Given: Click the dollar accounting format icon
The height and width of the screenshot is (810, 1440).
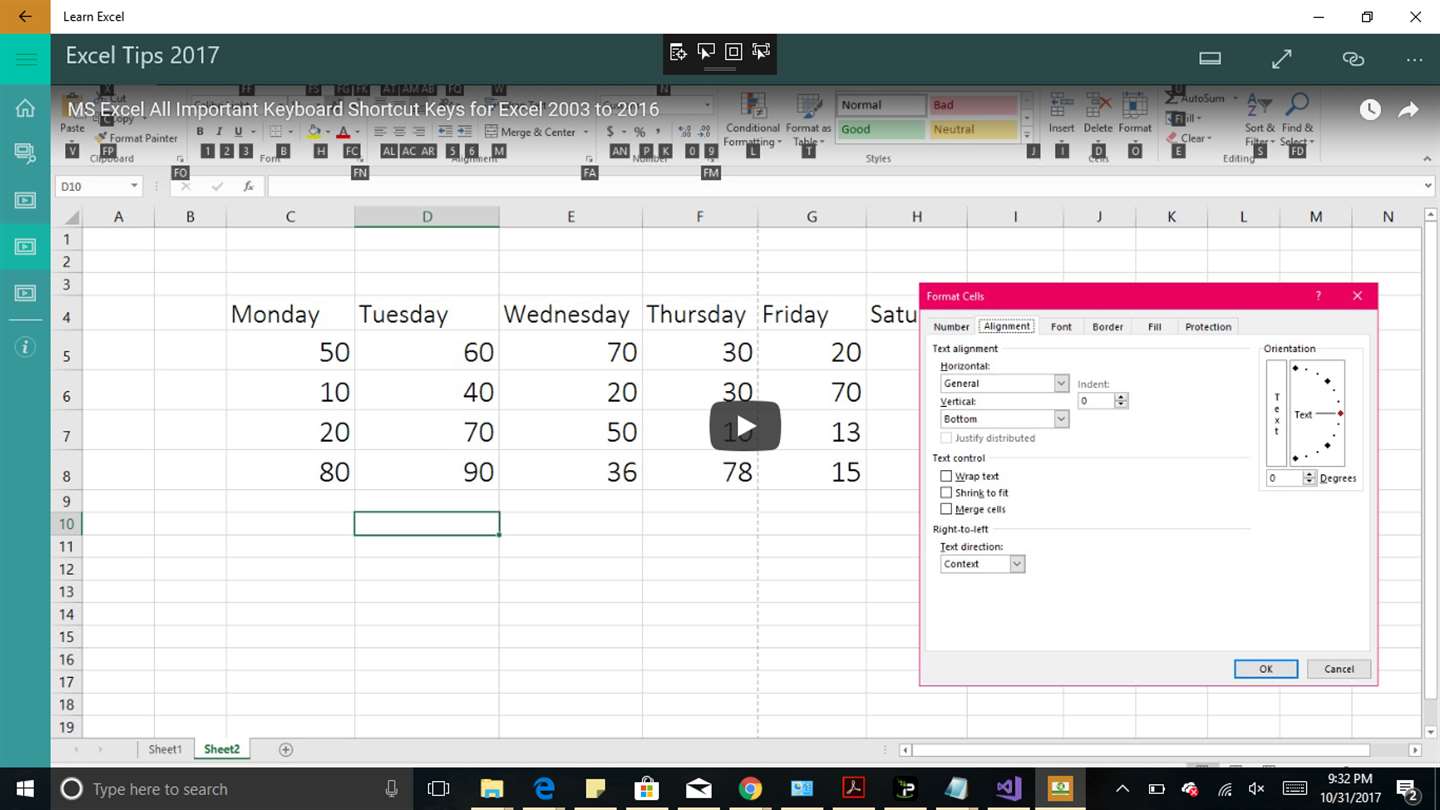Looking at the screenshot, I should [x=610, y=131].
